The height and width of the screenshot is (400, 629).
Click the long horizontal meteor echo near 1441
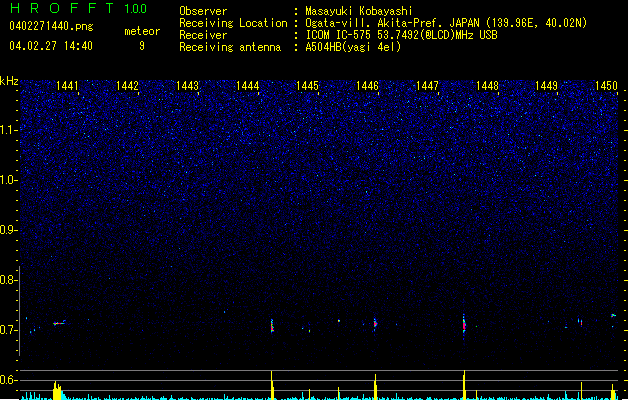[x=59, y=323]
